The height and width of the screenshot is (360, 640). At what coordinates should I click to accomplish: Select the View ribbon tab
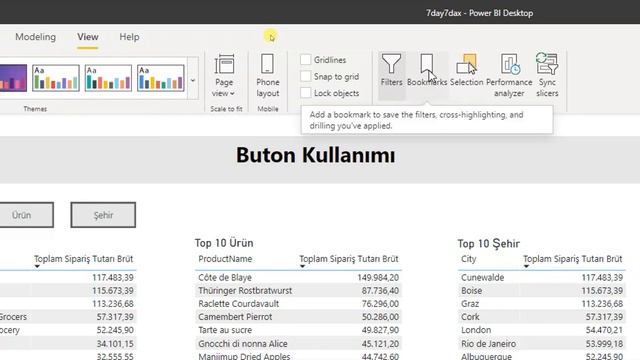click(x=88, y=37)
